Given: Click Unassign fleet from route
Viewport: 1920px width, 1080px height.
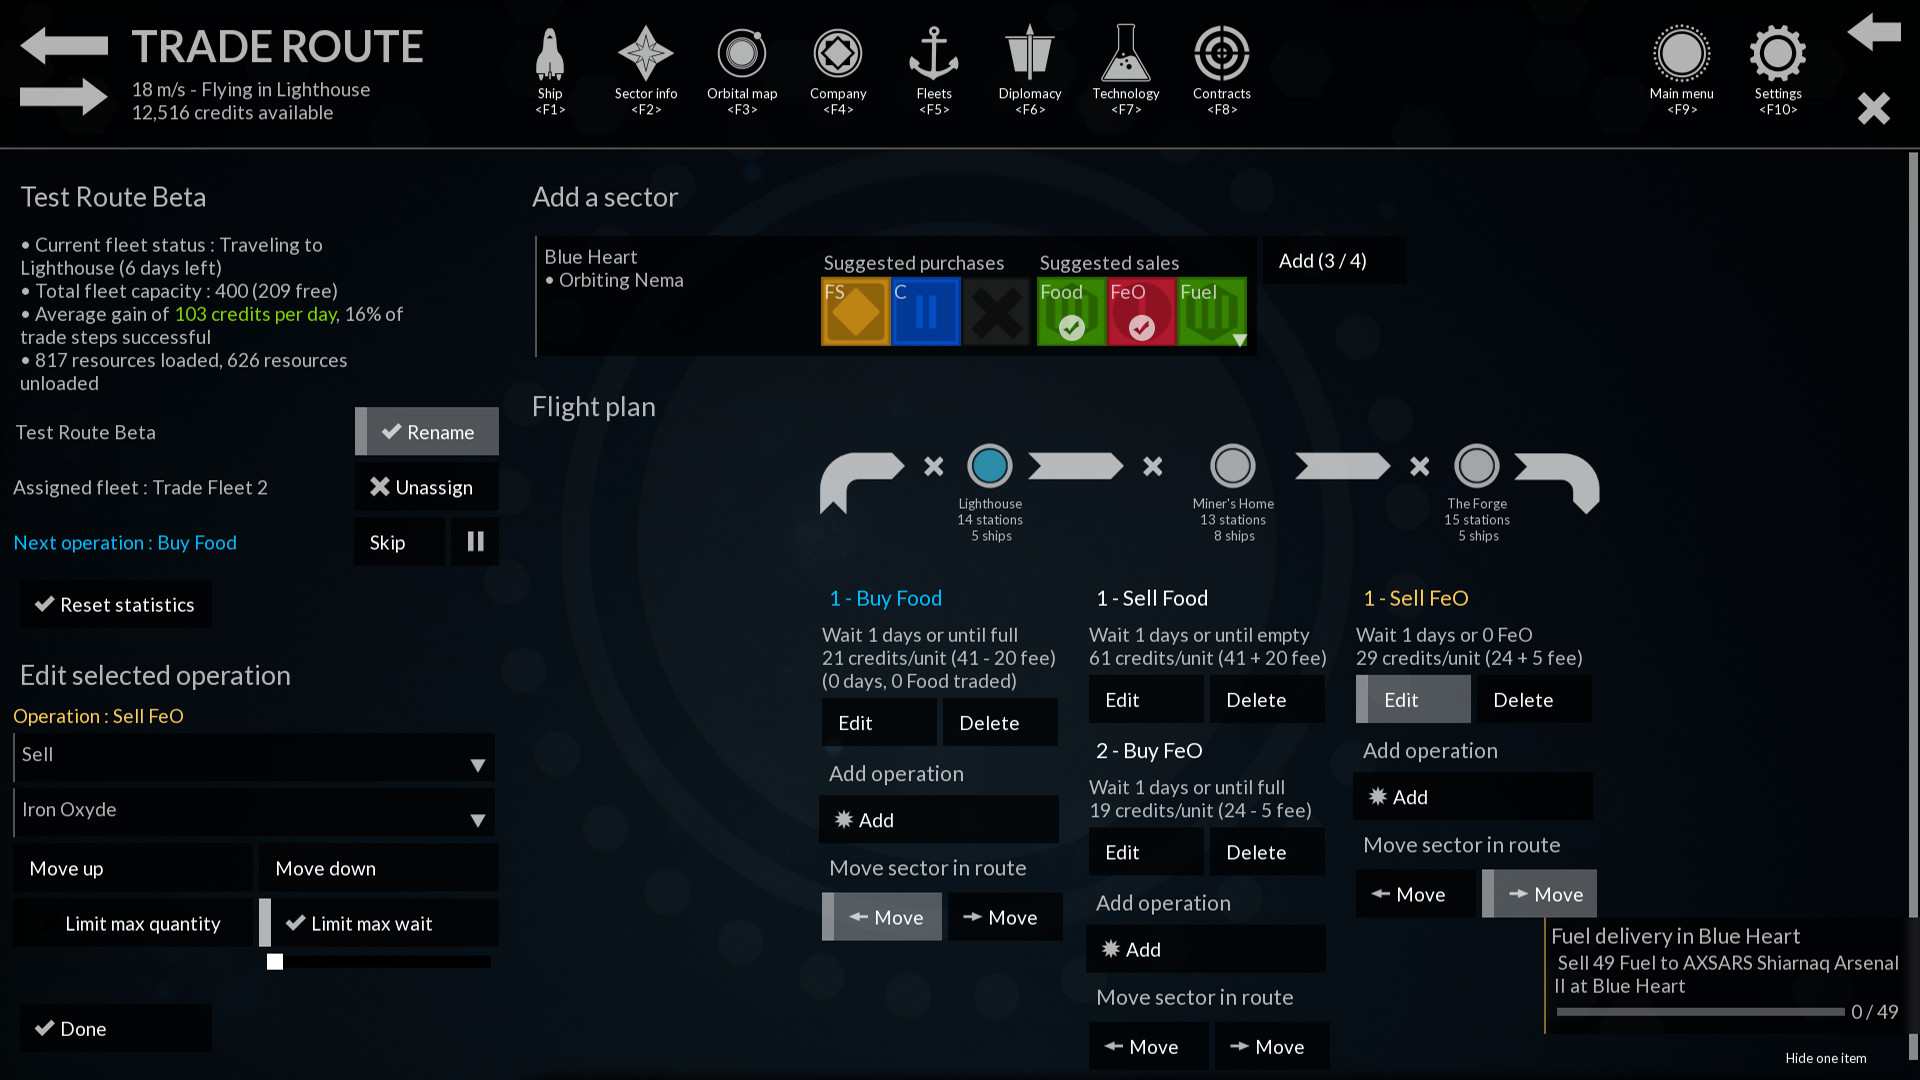Looking at the screenshot, I should 422,487.
